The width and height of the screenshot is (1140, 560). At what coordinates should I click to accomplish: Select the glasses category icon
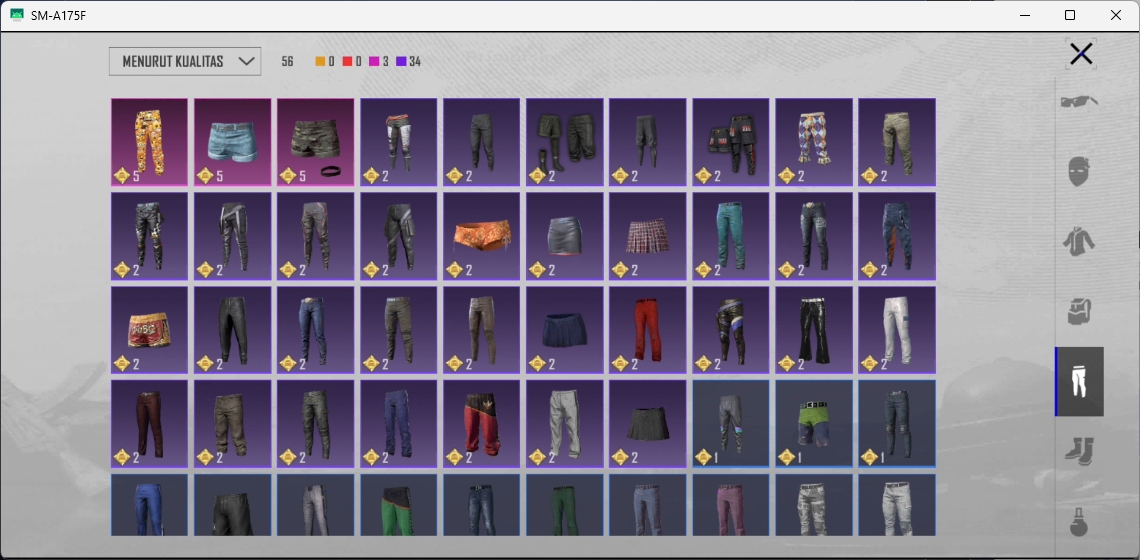click(1079, 102)
